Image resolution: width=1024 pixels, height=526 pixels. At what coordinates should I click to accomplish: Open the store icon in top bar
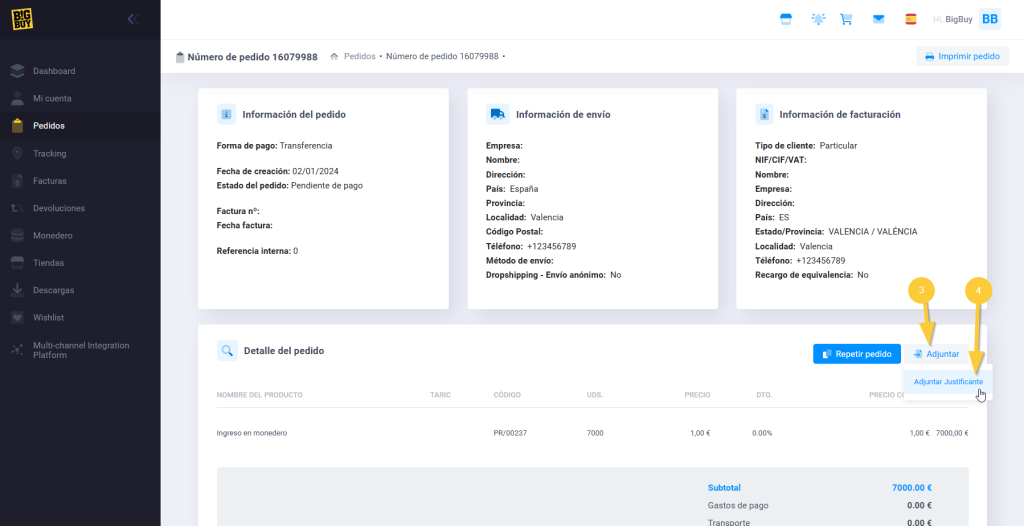pos(786,19)
